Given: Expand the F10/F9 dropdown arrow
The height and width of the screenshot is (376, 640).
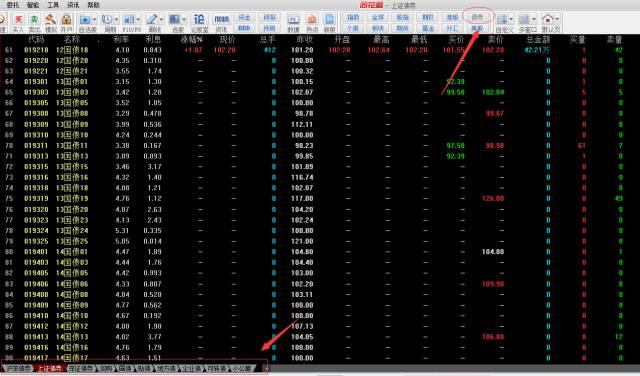Looking at the screenshot, I should [x=138, y=20].
